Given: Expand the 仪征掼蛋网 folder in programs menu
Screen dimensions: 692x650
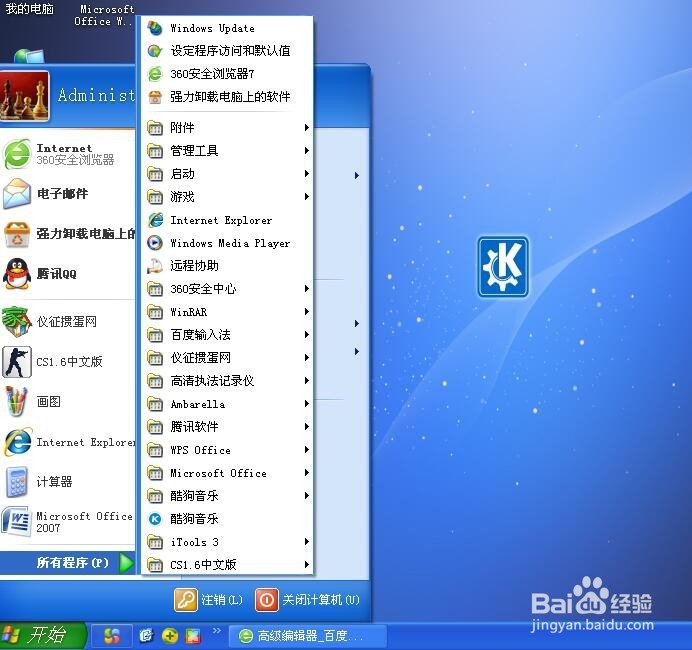Looking at the screenshot, I should [x=227, y=357].
